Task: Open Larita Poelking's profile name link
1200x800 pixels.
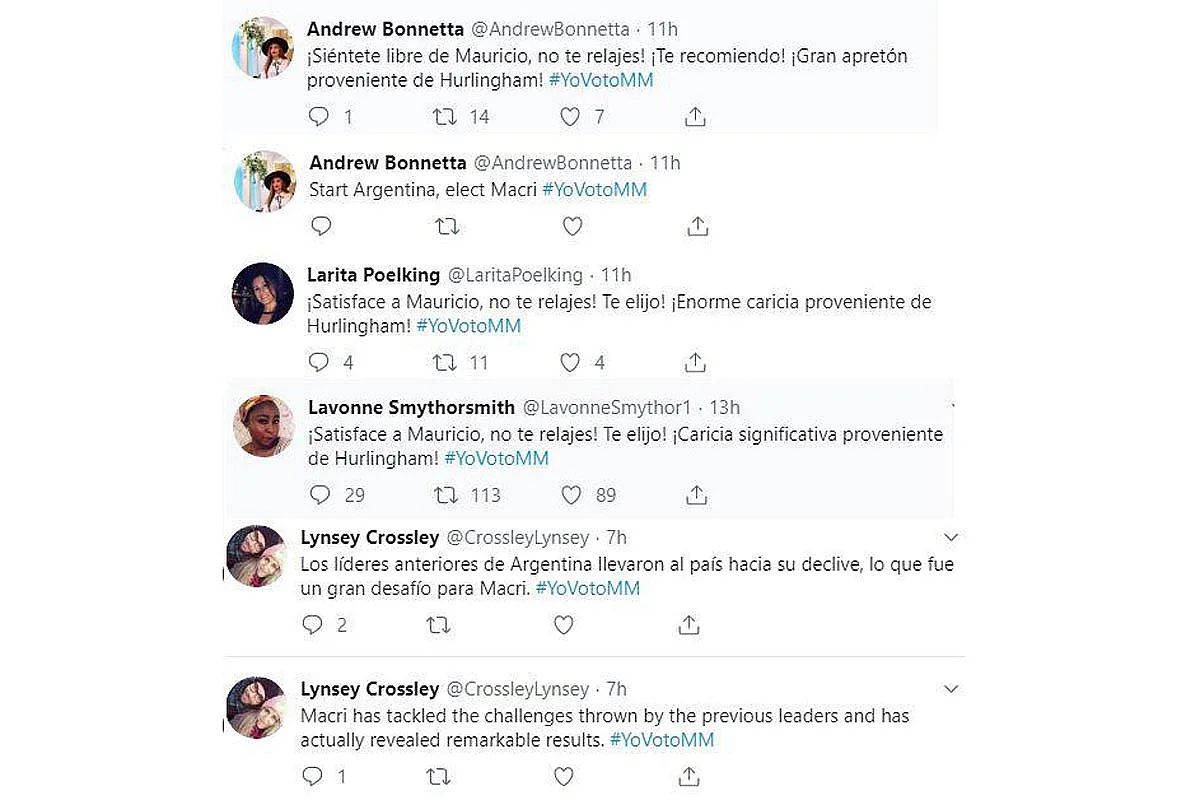Action: [373, 274]
